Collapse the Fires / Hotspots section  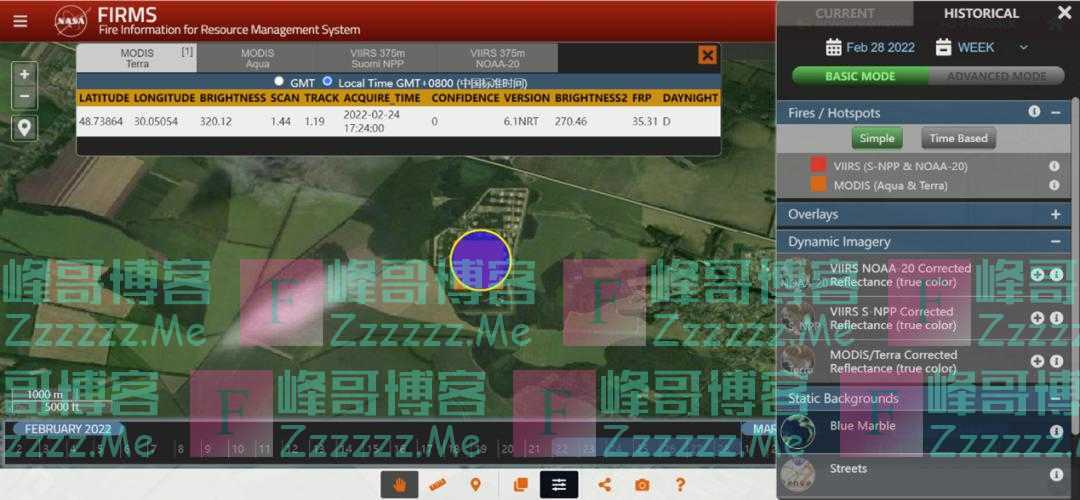[x=1055, y=112]
